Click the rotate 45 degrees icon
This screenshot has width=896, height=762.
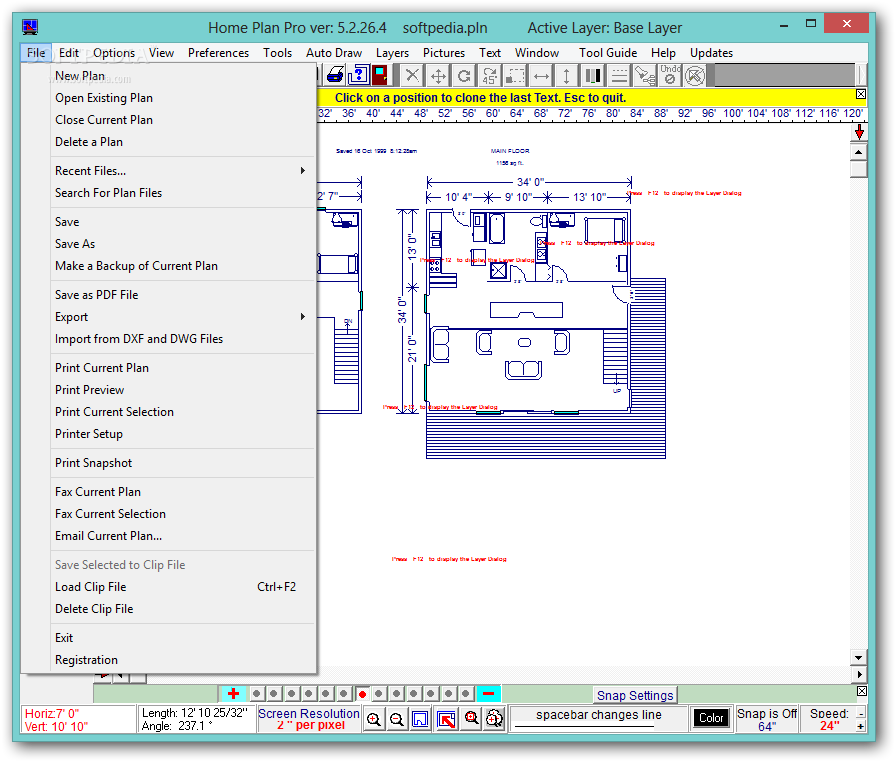(x=490, y=75)
